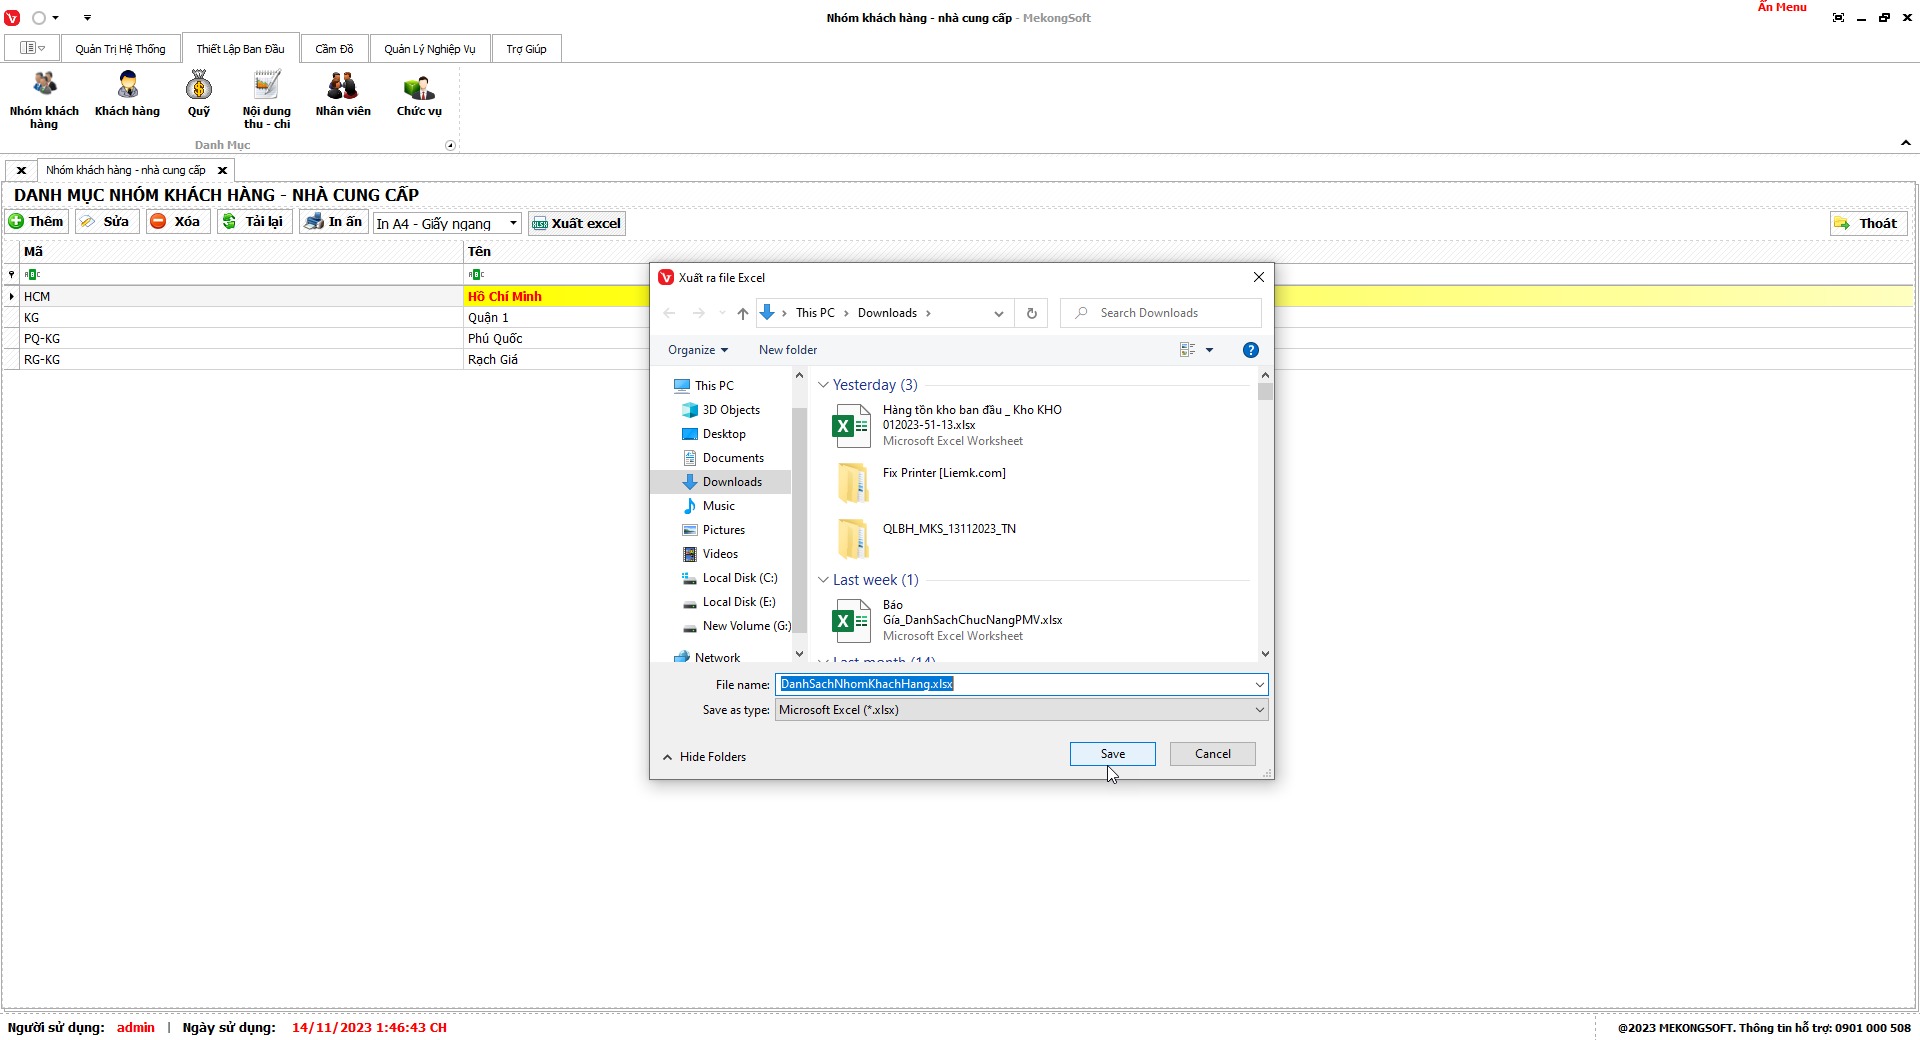Image resolution: width=1920 pixels, height=1040 pixels.
Task: Click the File name input field
Action: tap(1013, 684)
